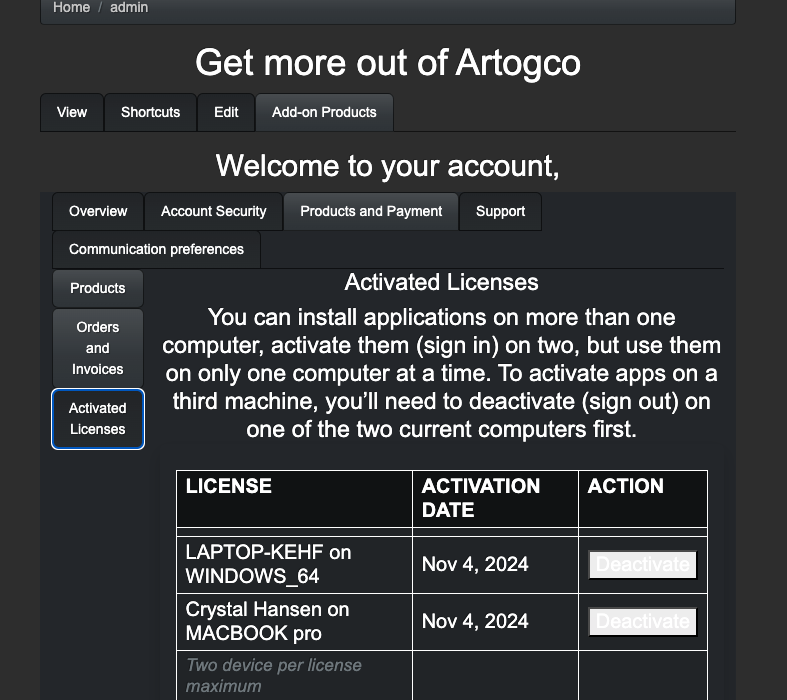Deactivate the Crystal Hansen MACBOOK license
The height and width of the screenshot is (700, 787).
(643, 622)
